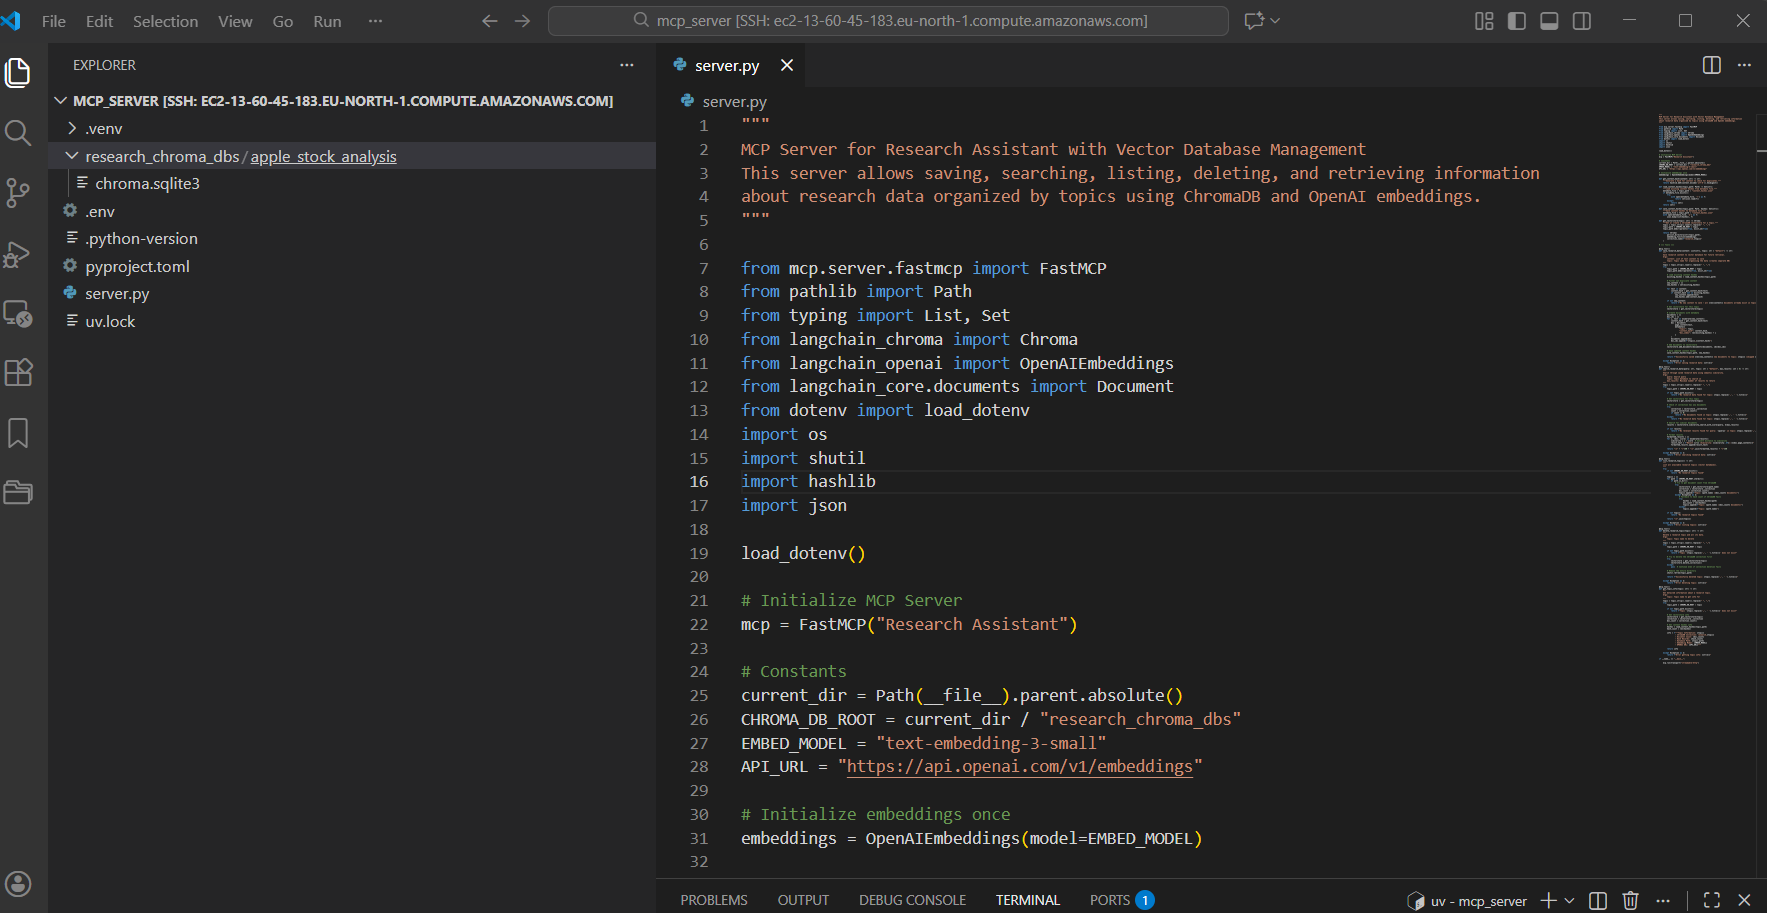Toggle the bottom Panel visibility
1767x913 pixels.
tap(1549, 21)
